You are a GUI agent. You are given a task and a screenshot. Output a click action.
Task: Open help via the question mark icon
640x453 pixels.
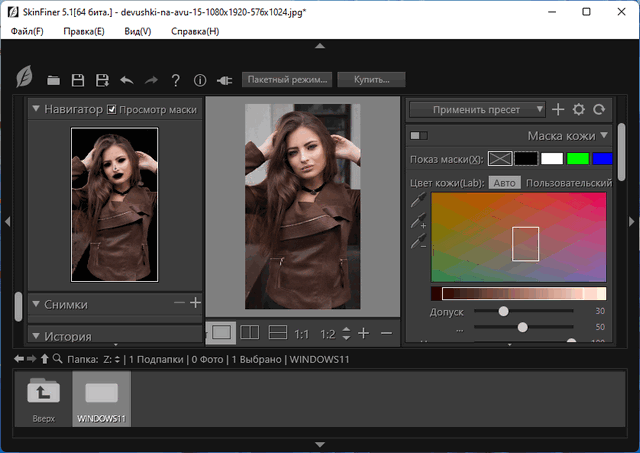point(175,80)
